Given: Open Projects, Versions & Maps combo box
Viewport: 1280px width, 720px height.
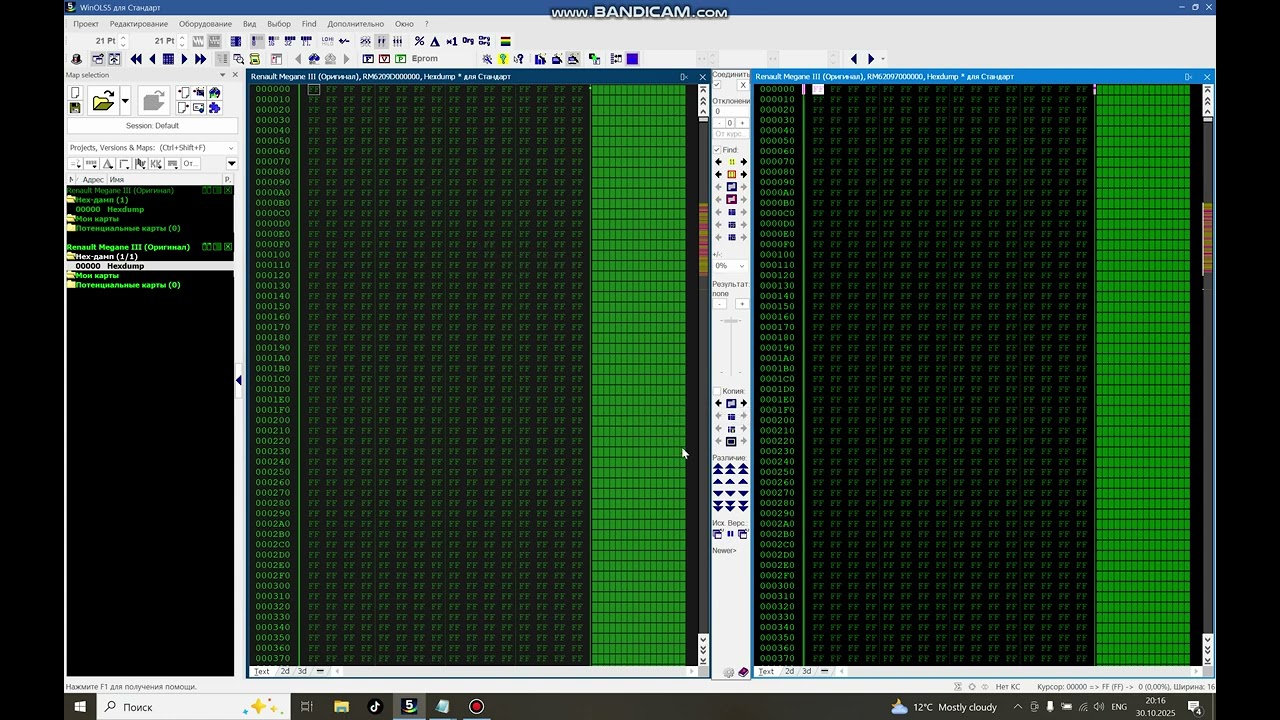Looking at the screenshot, I should [152, 148].
